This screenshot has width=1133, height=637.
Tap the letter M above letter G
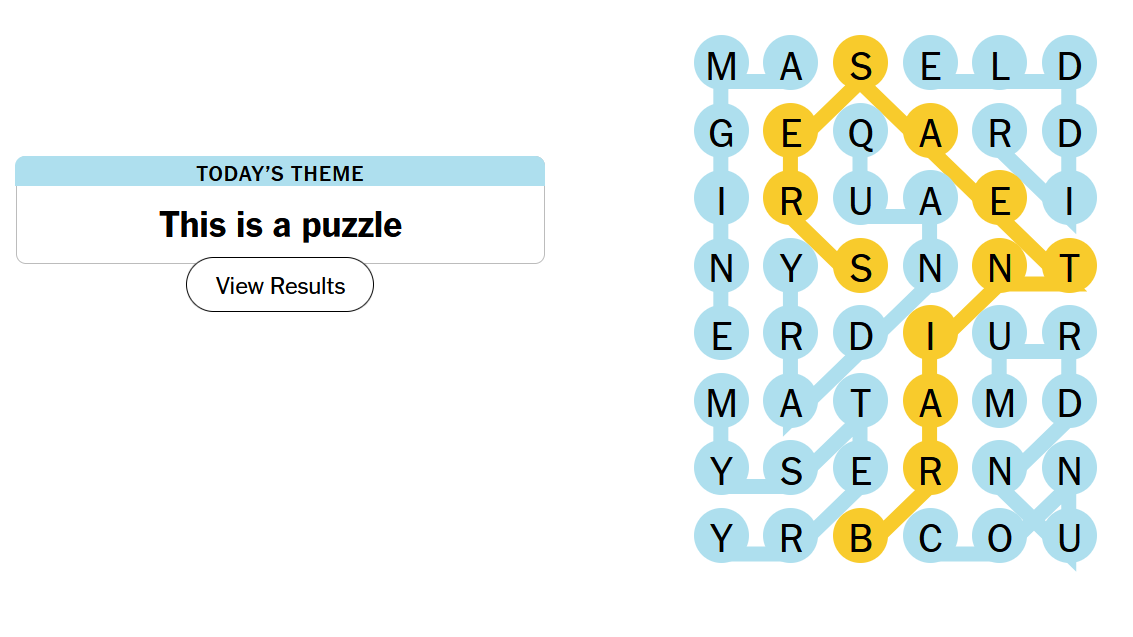(721, 66)
